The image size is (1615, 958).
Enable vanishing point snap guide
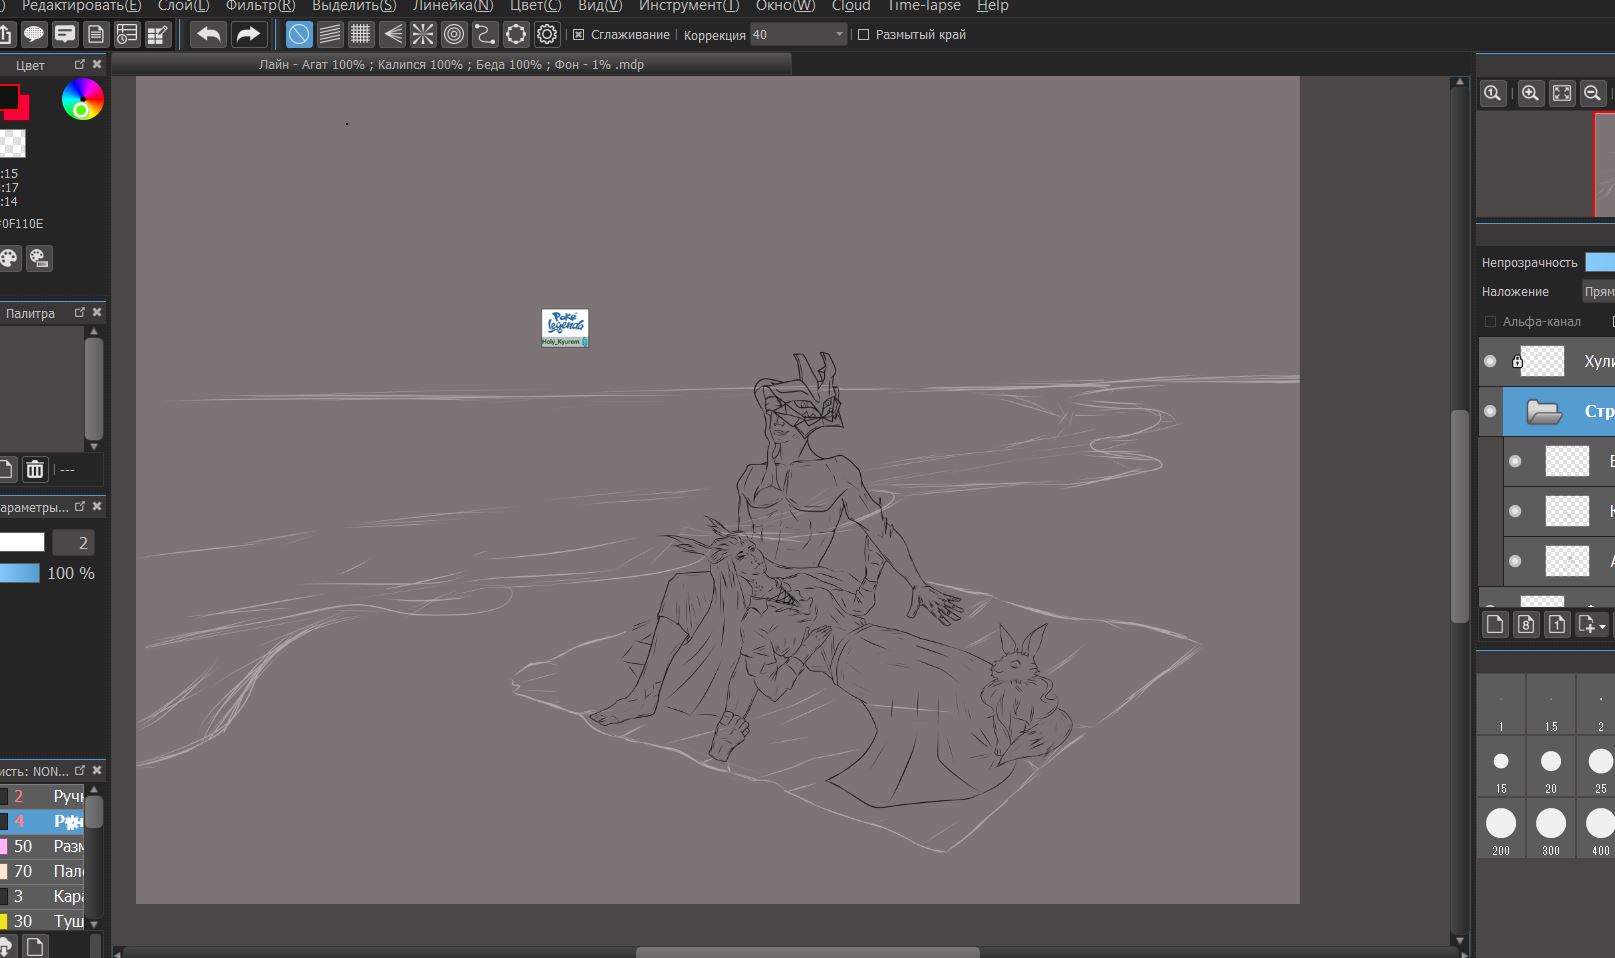coord(393,35)
